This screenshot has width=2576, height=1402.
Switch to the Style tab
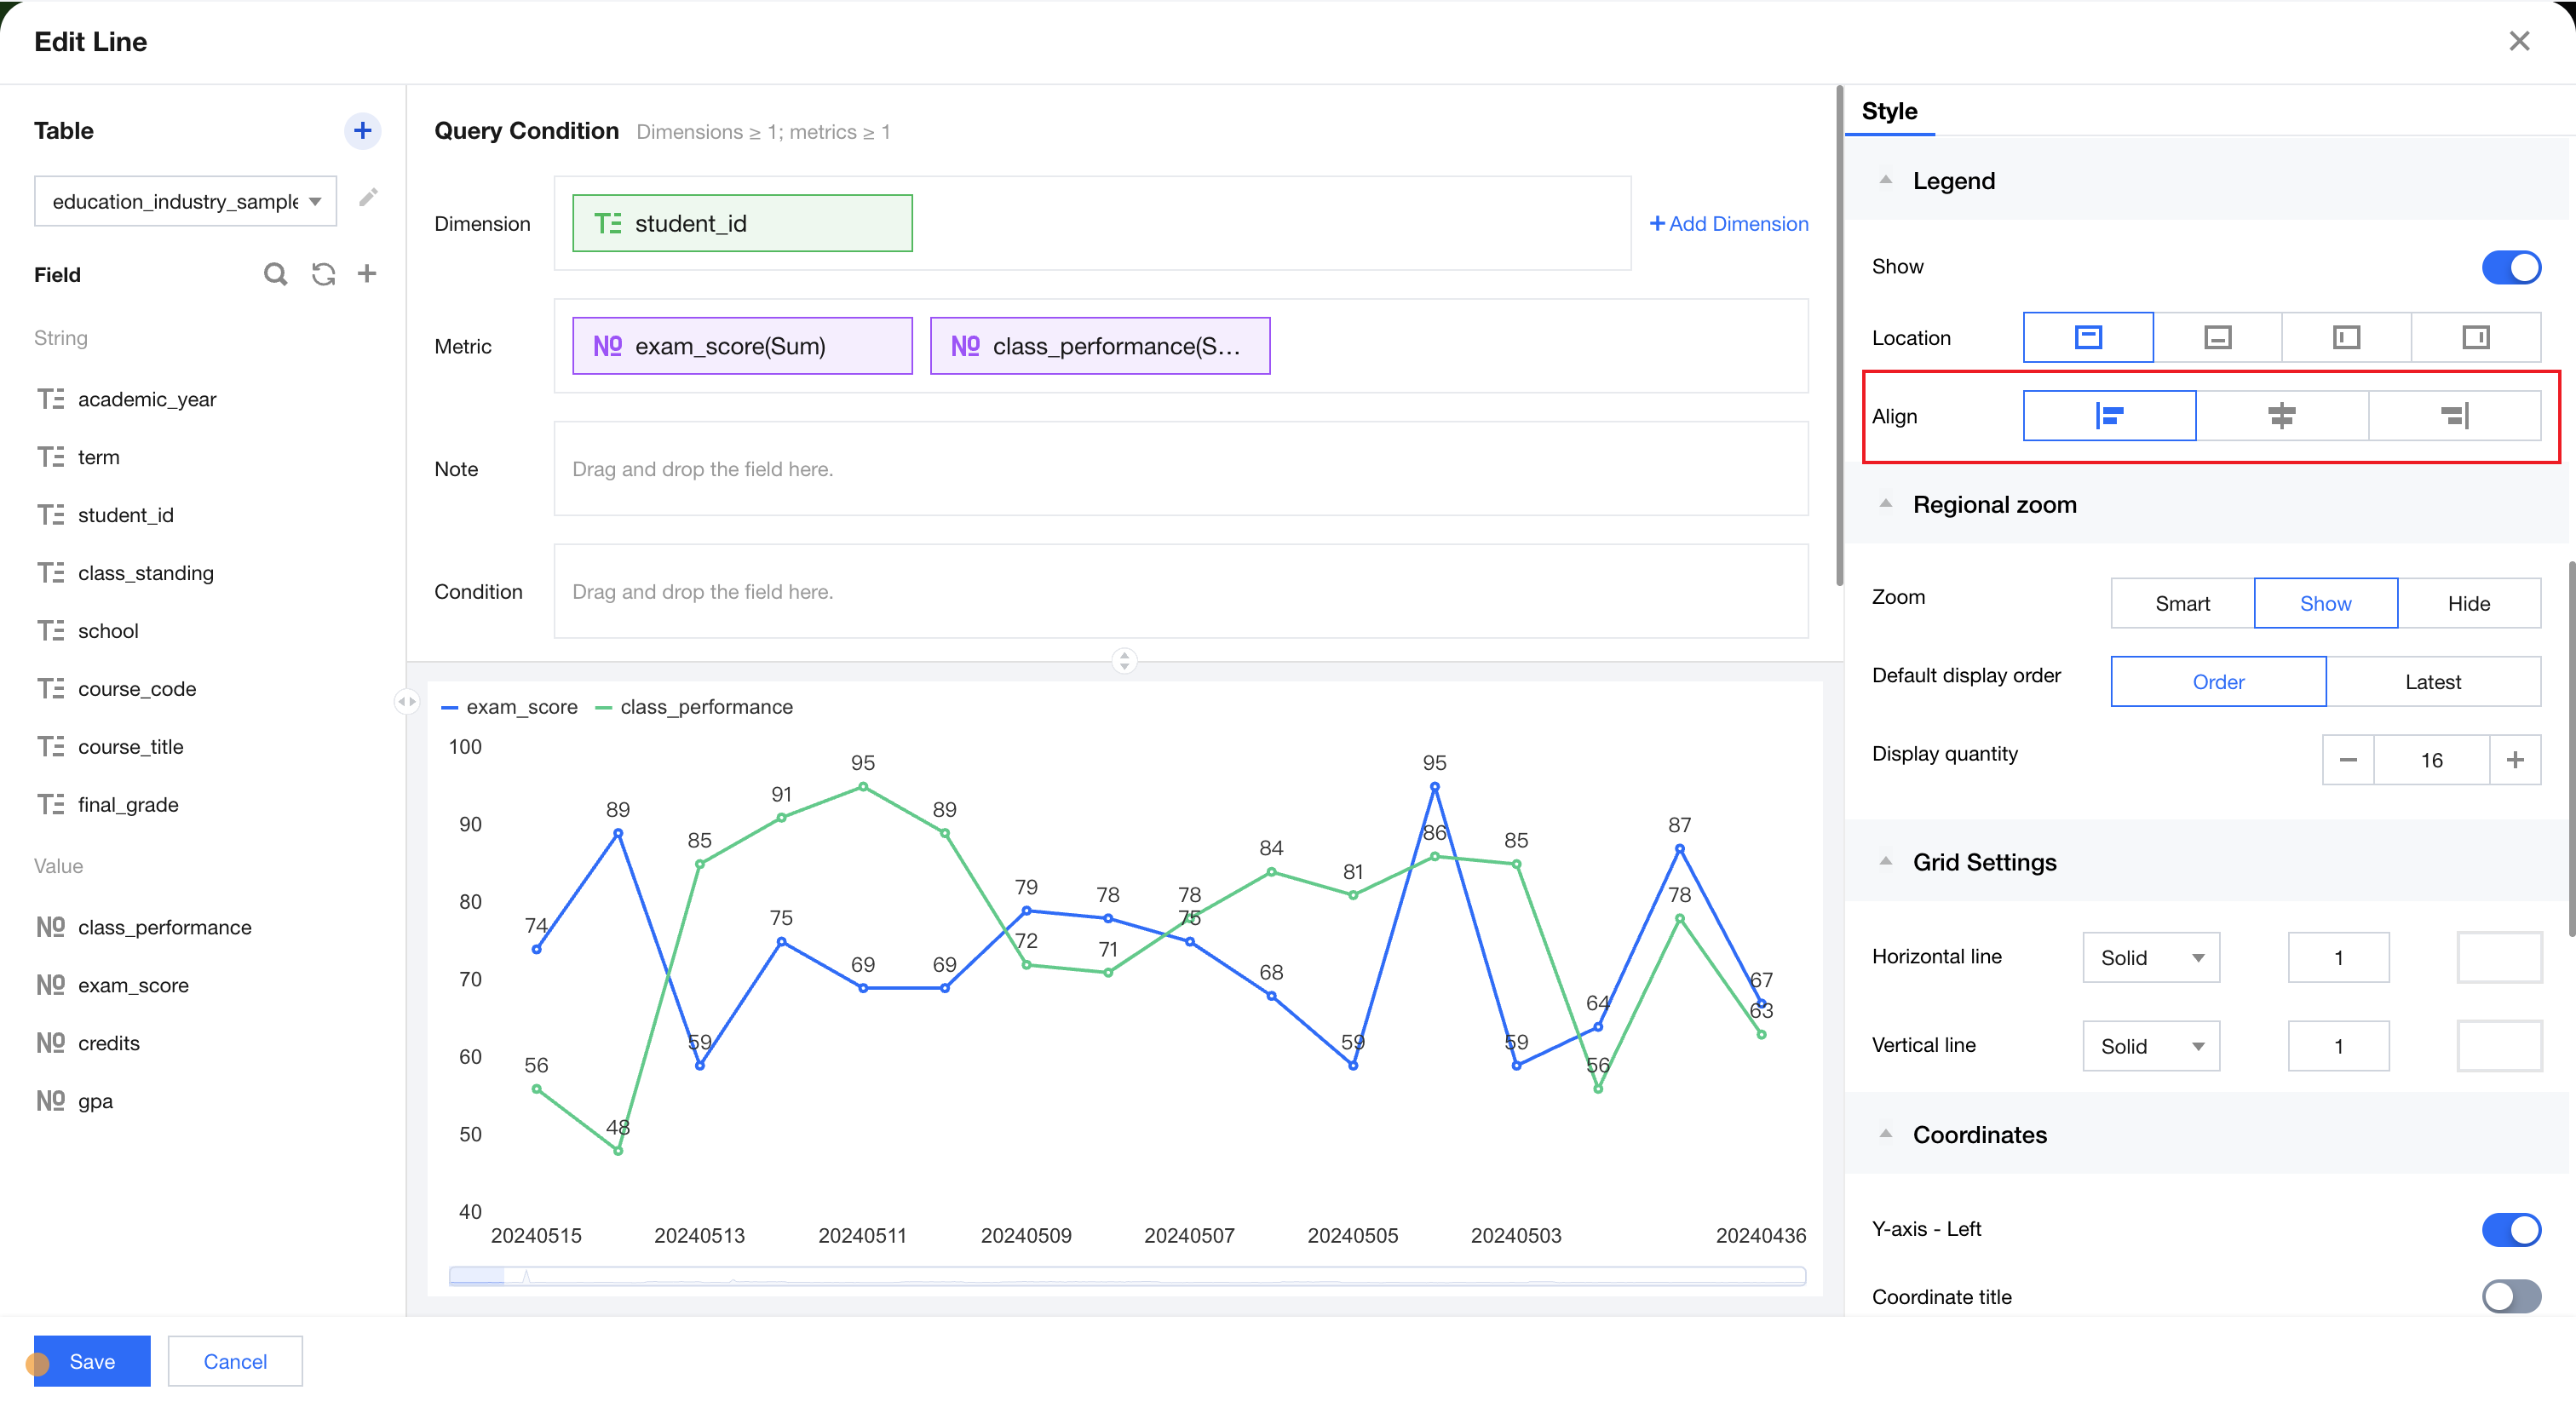point(1889,111)
